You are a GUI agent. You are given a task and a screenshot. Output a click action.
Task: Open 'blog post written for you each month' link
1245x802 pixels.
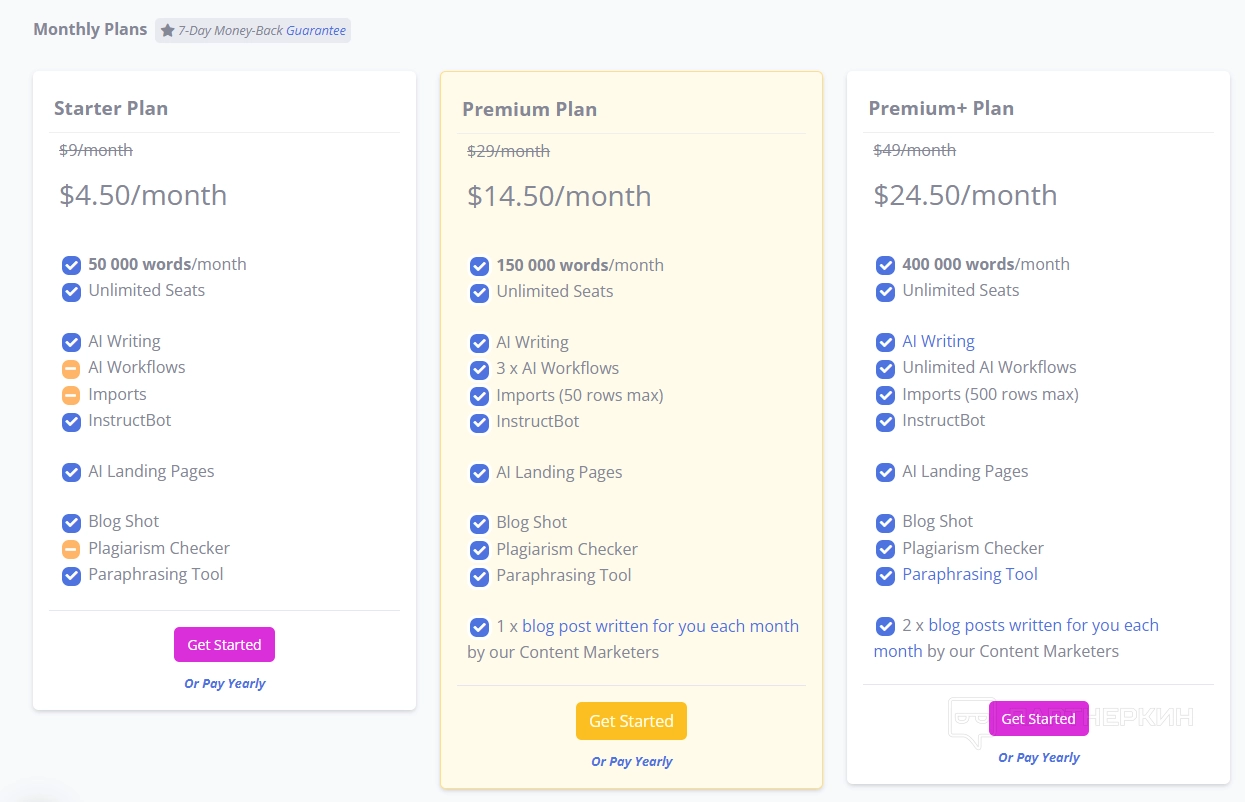(x=660, y=626)
